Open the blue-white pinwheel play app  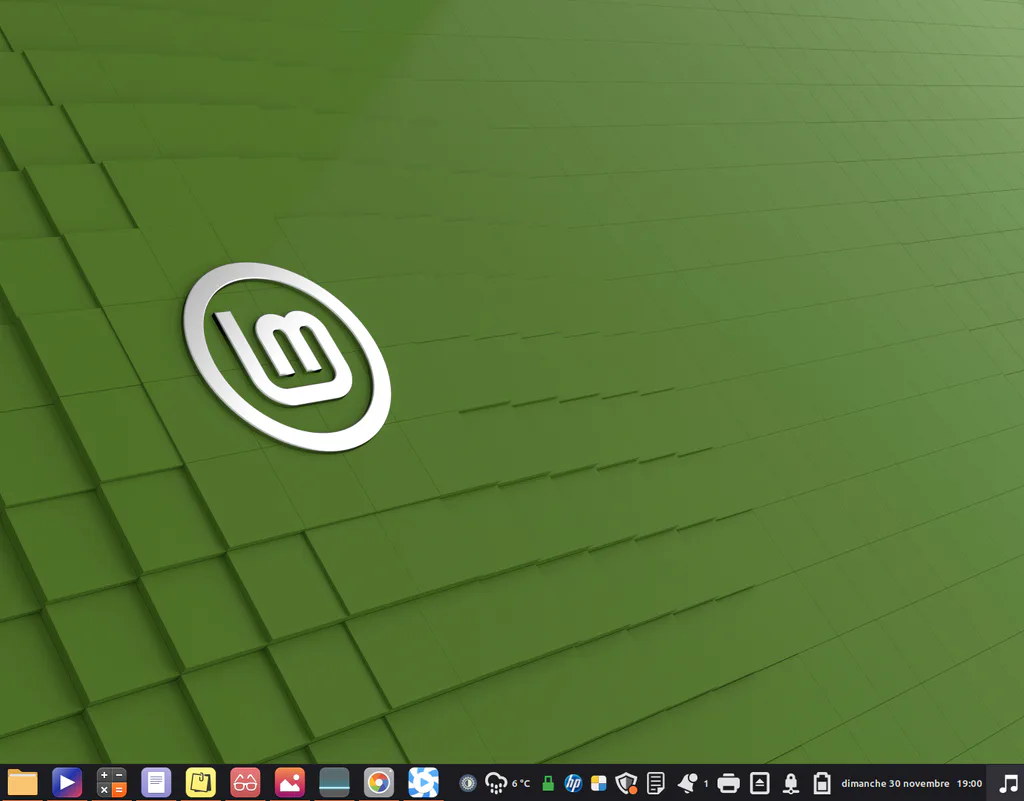[423, 782]
